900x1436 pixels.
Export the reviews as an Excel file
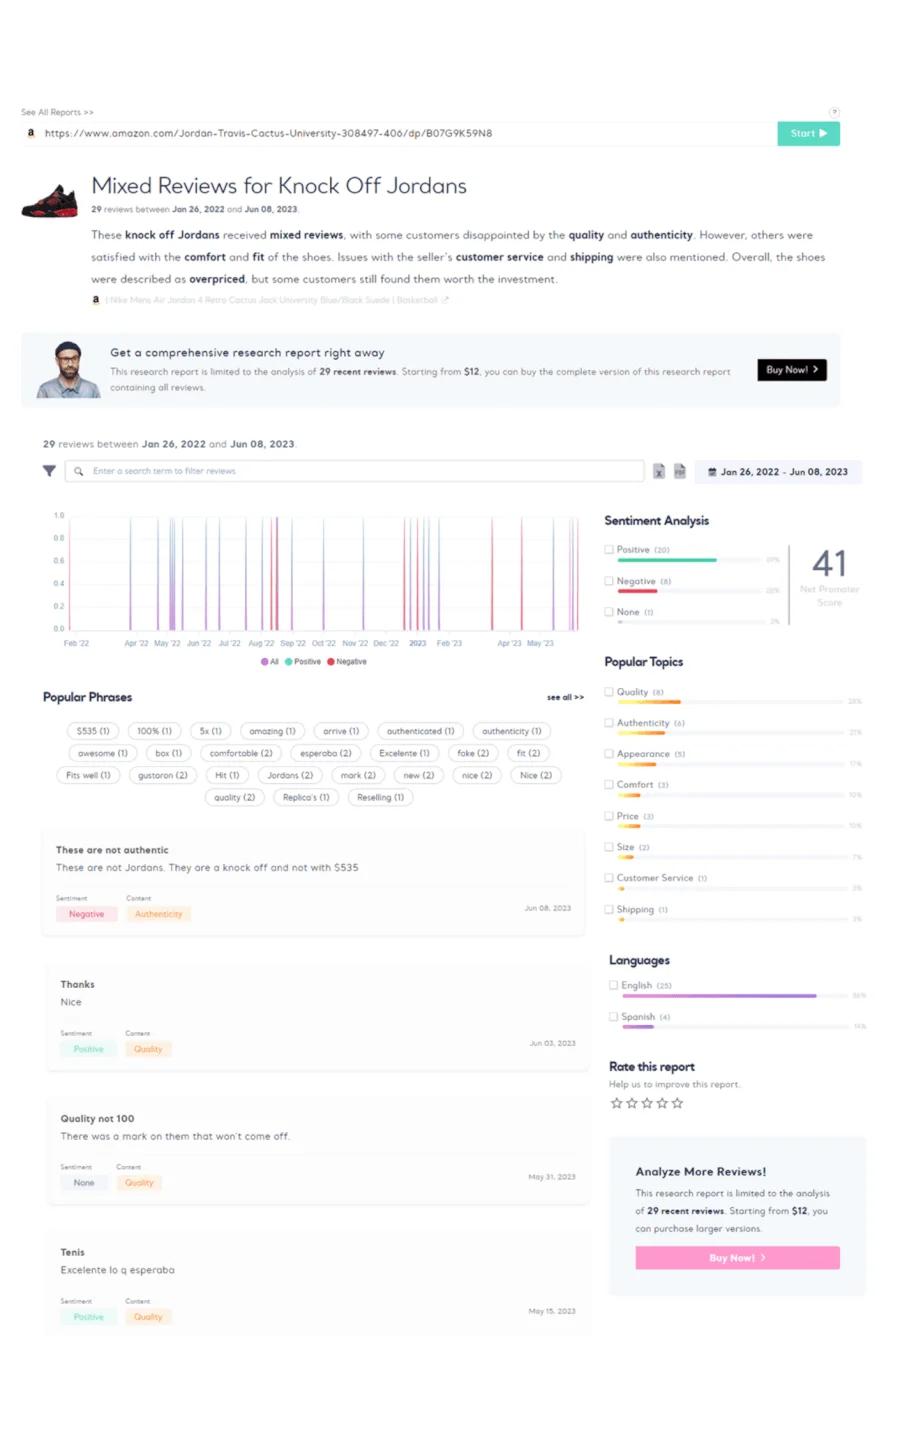659,472
